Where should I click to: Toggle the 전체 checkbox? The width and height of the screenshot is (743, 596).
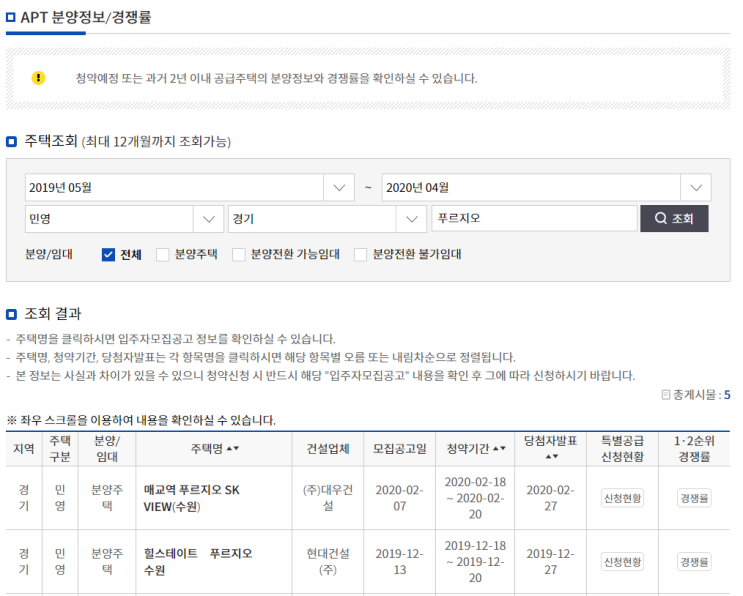[109, 255]
